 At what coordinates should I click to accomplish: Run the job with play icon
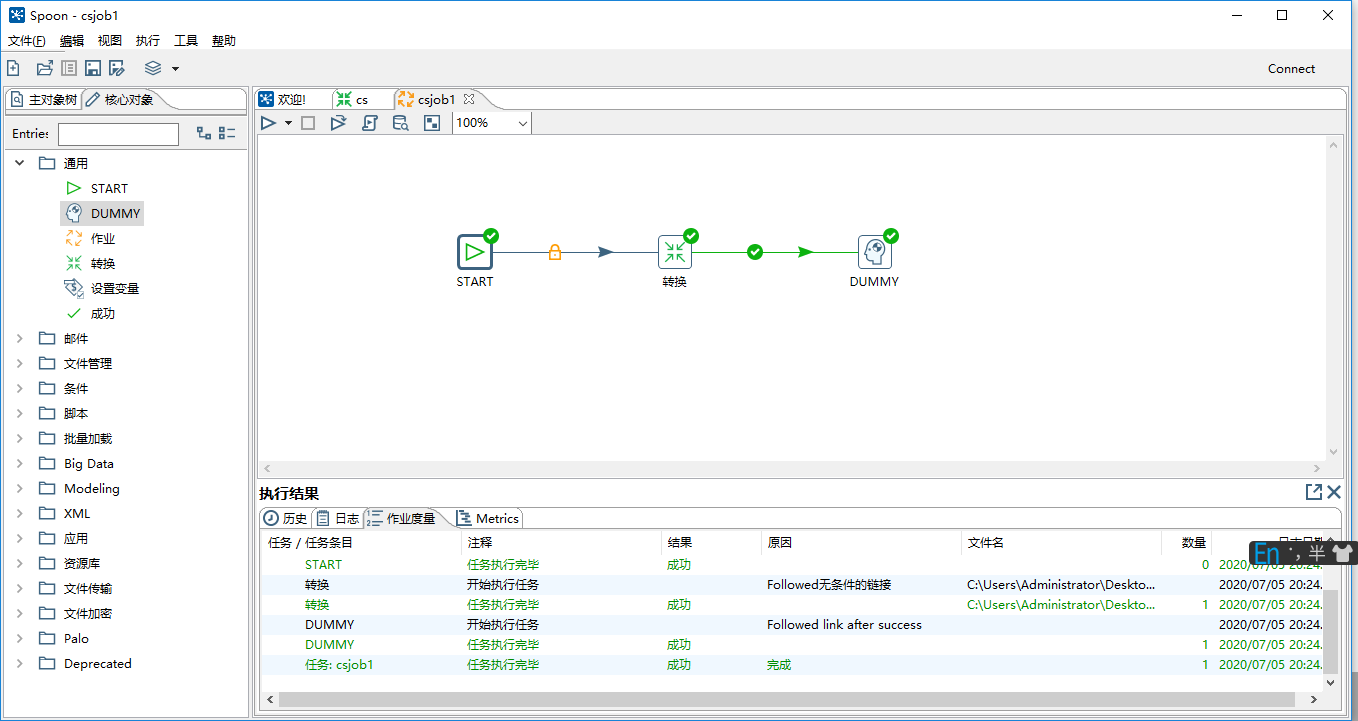(268, 123)
